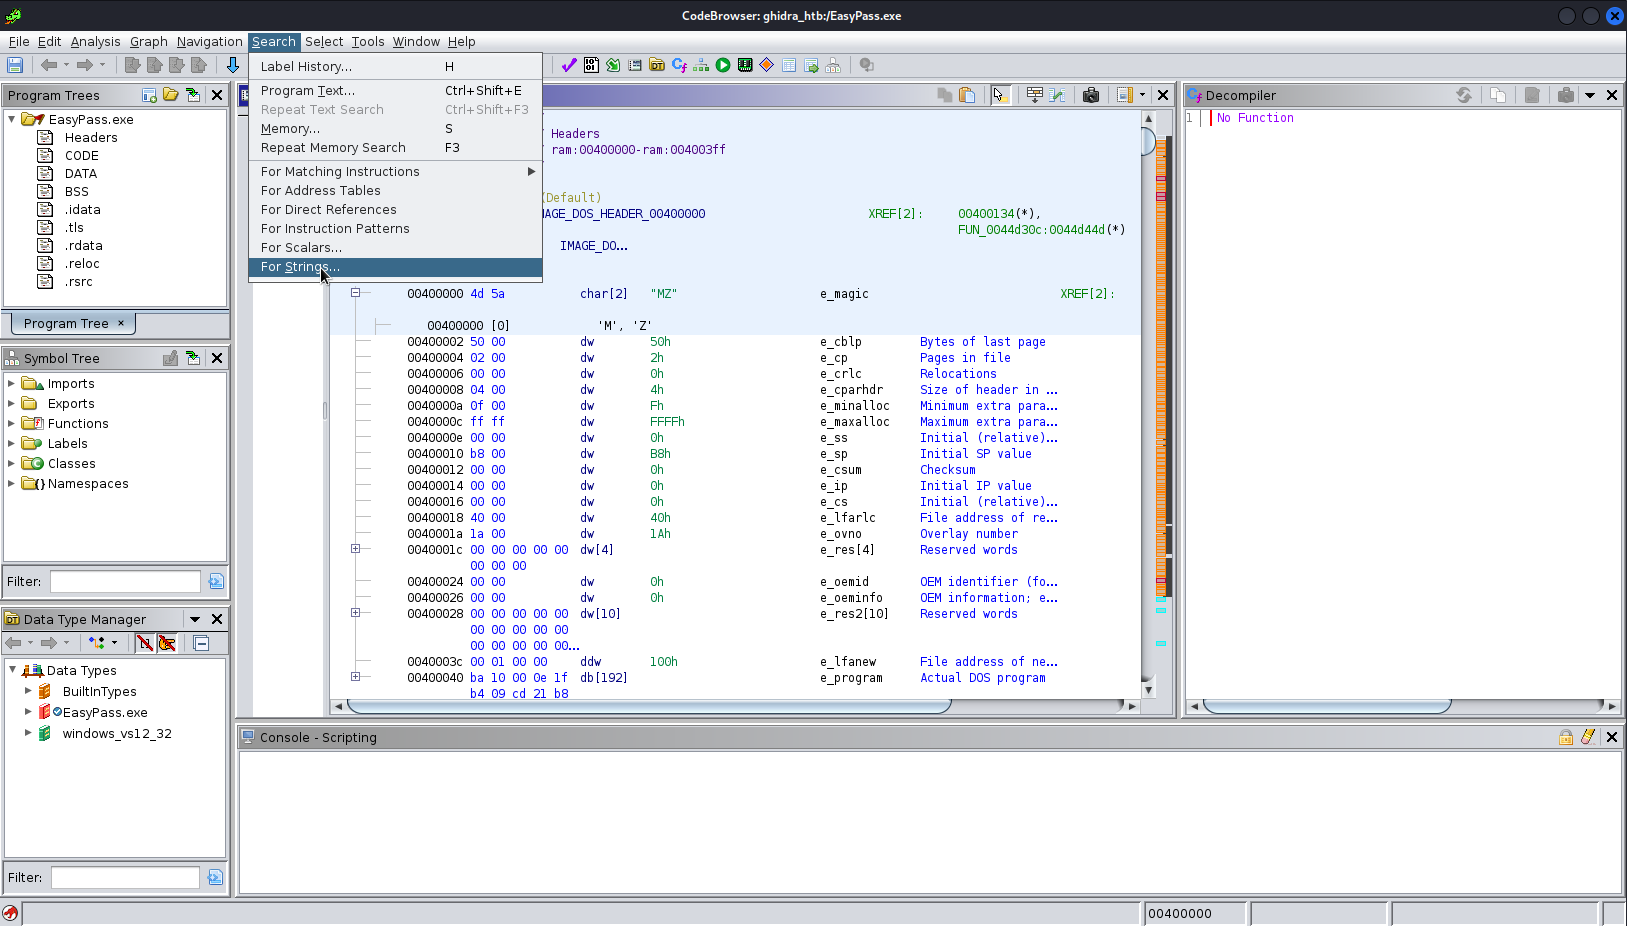The width and height of the screenshot is (1627, 926).
Task: Toggle navigation icon in Program Trees header
Action: click(x=193, y=95)
